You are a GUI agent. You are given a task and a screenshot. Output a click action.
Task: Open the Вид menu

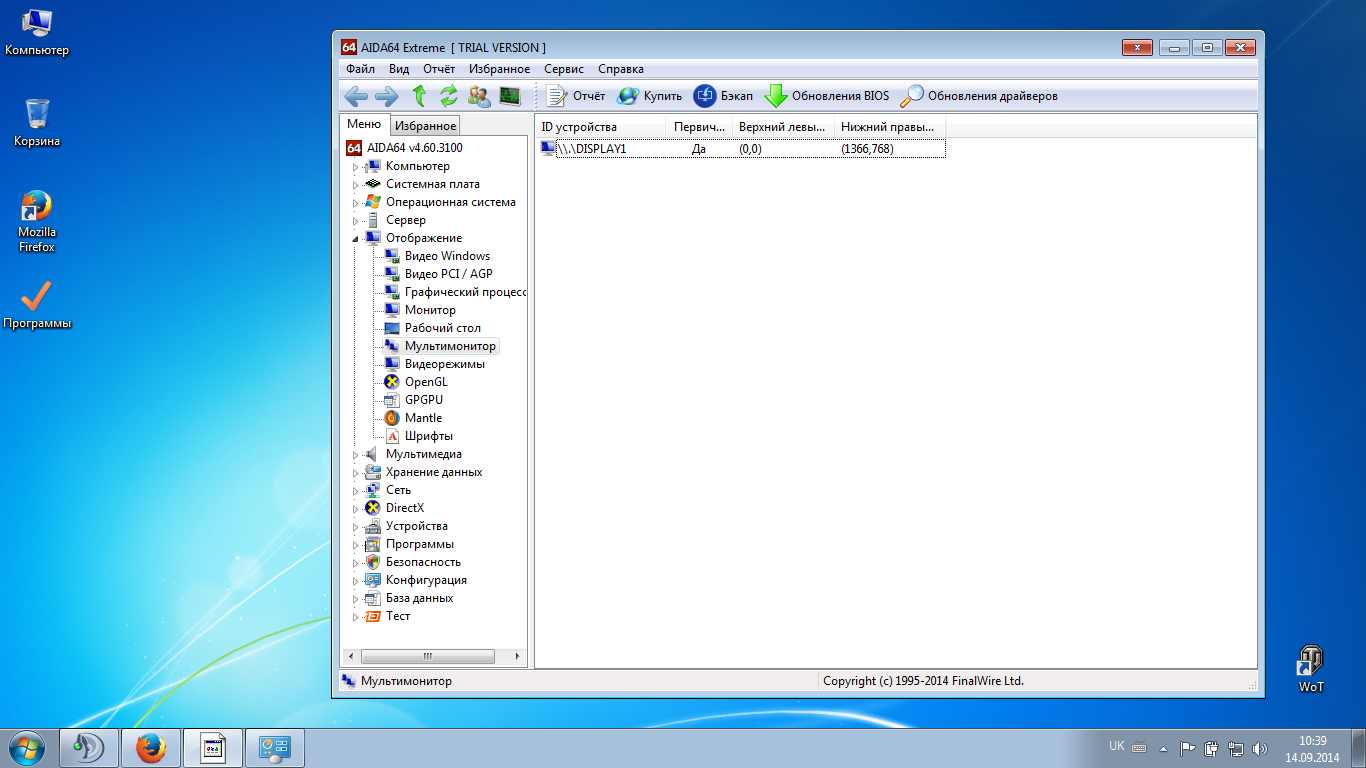pyautogui.click(x=399, y=69)
